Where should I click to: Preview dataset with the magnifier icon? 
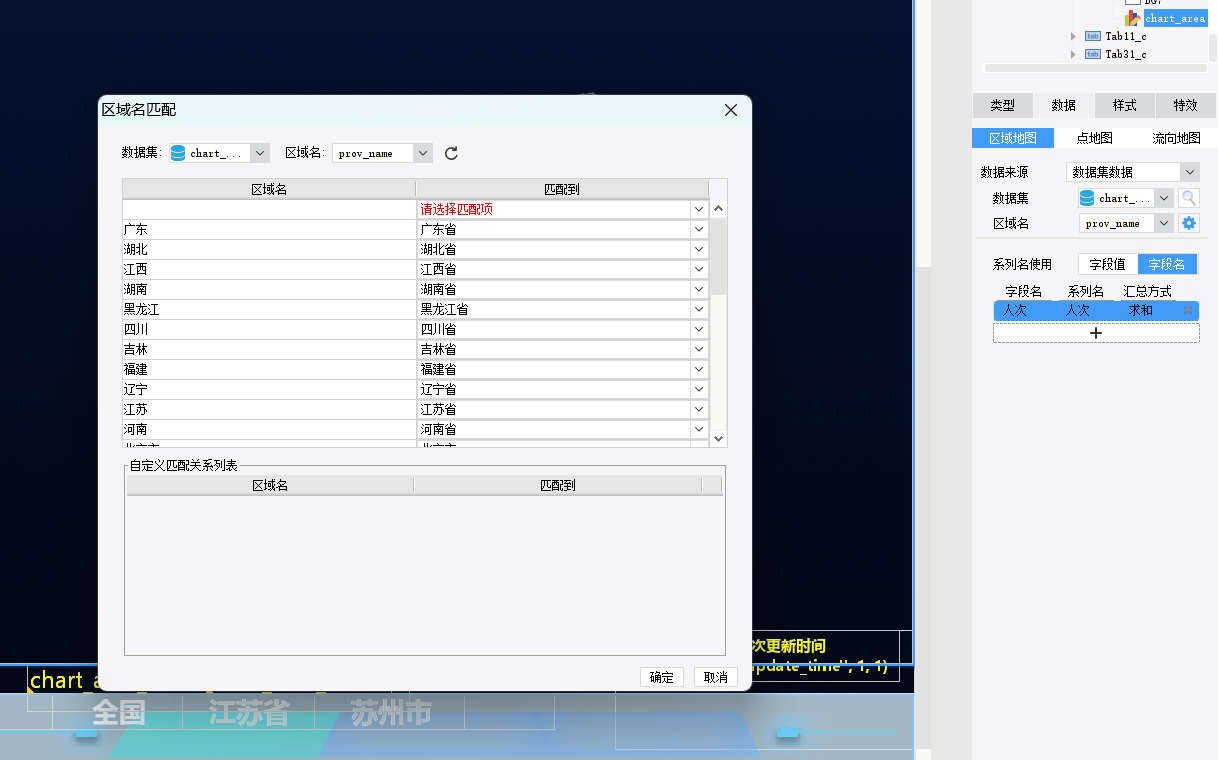pyautogui.click(x=1188, y=198)
